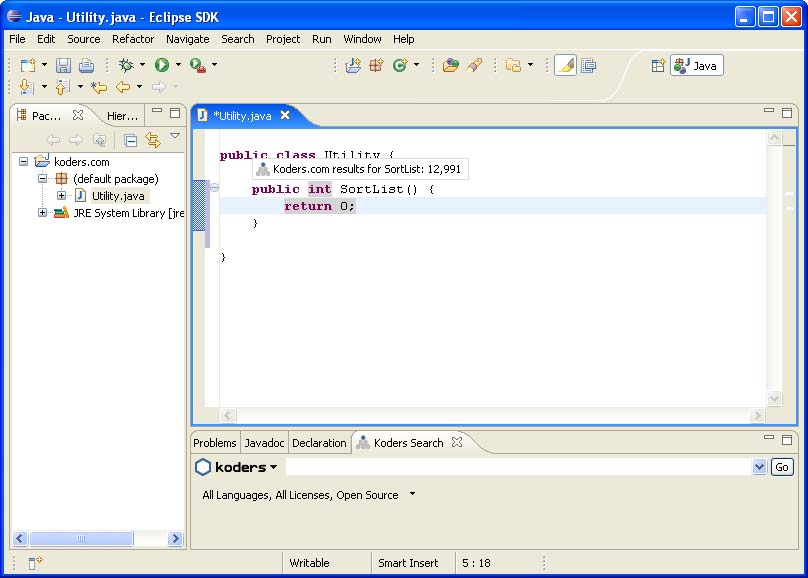Switch to the Javadoc tab
Image resolution: width=808 pixels, height=578 pixels.
(x=264, y=443)
